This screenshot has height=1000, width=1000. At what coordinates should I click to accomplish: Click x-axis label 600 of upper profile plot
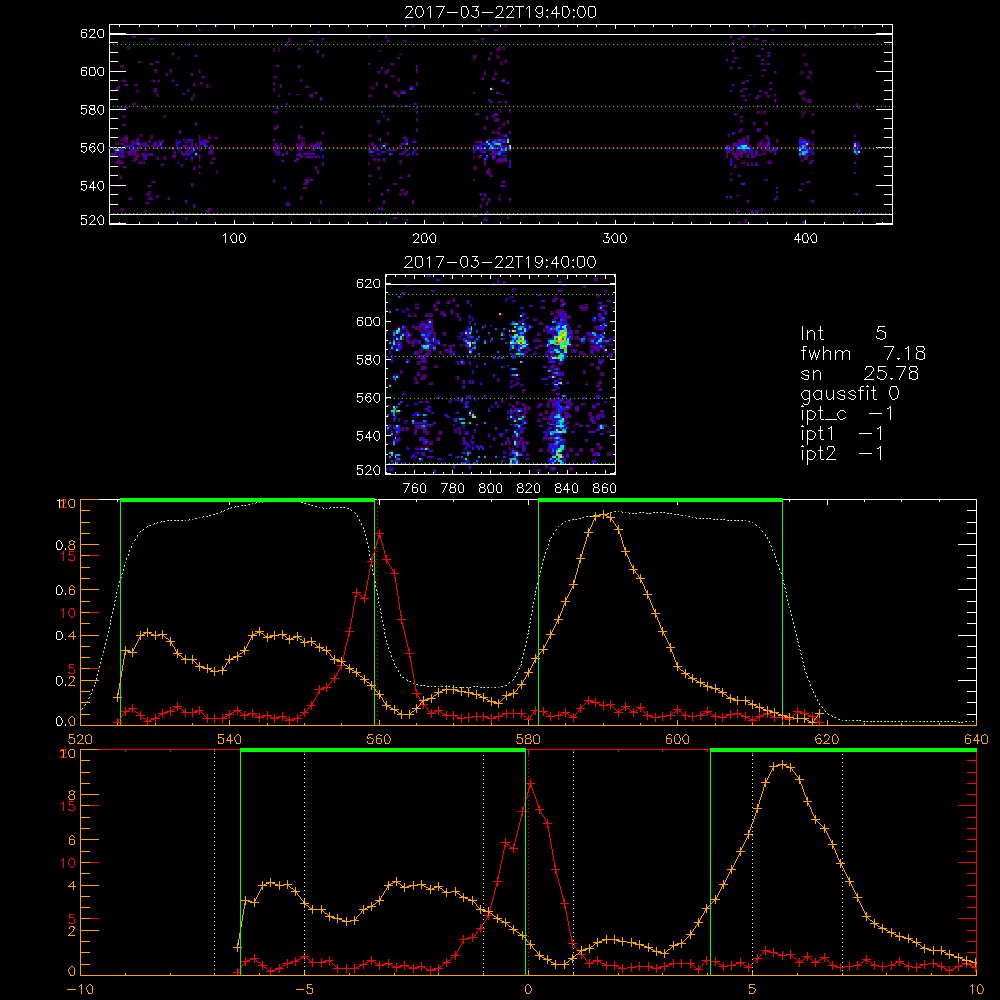[677, 739]
